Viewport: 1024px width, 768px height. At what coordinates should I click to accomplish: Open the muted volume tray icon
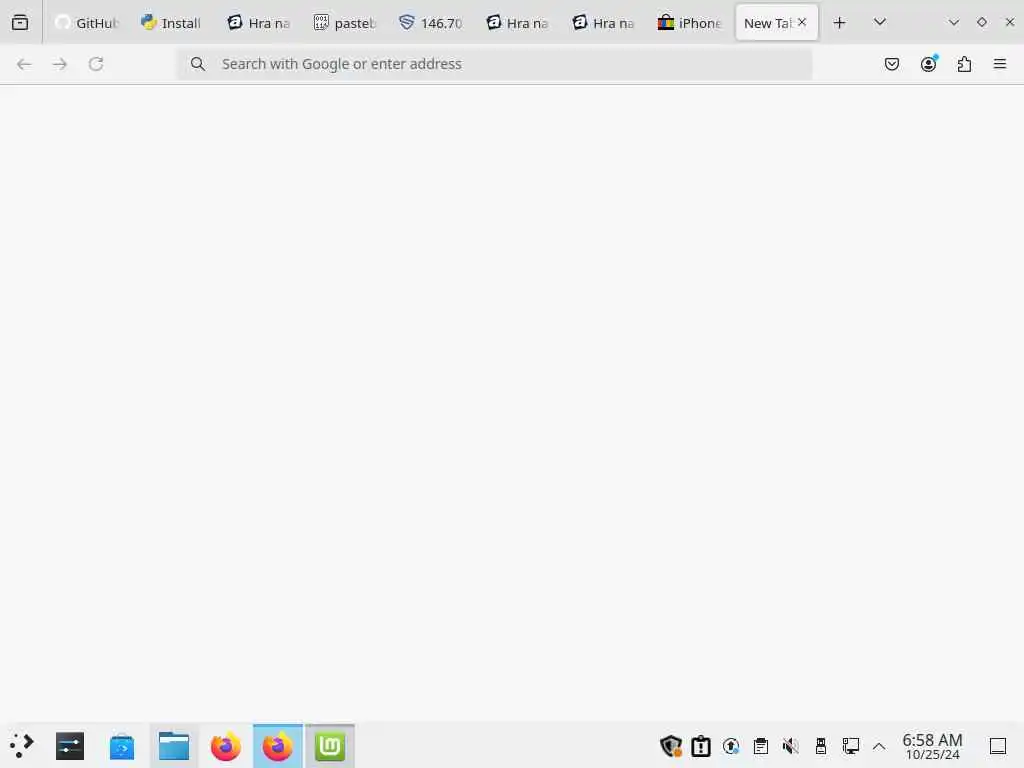click(x=790, y=745)
